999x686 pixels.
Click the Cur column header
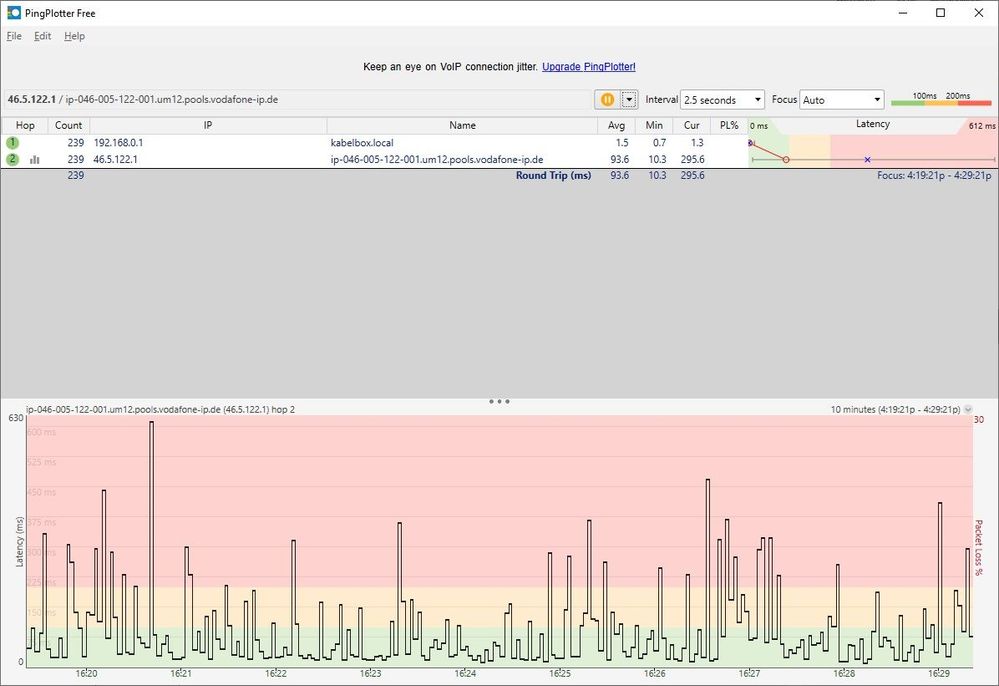click(691, 125)
